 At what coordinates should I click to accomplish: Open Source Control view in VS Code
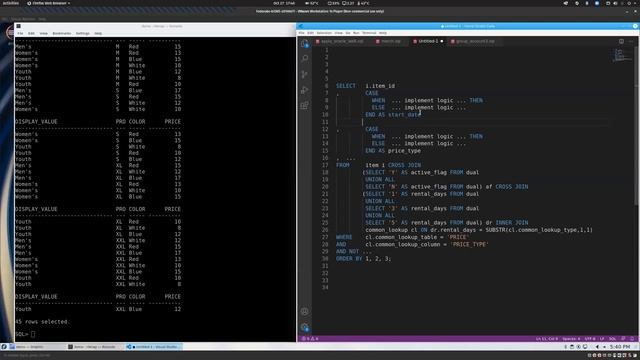[x=304, y=74]
